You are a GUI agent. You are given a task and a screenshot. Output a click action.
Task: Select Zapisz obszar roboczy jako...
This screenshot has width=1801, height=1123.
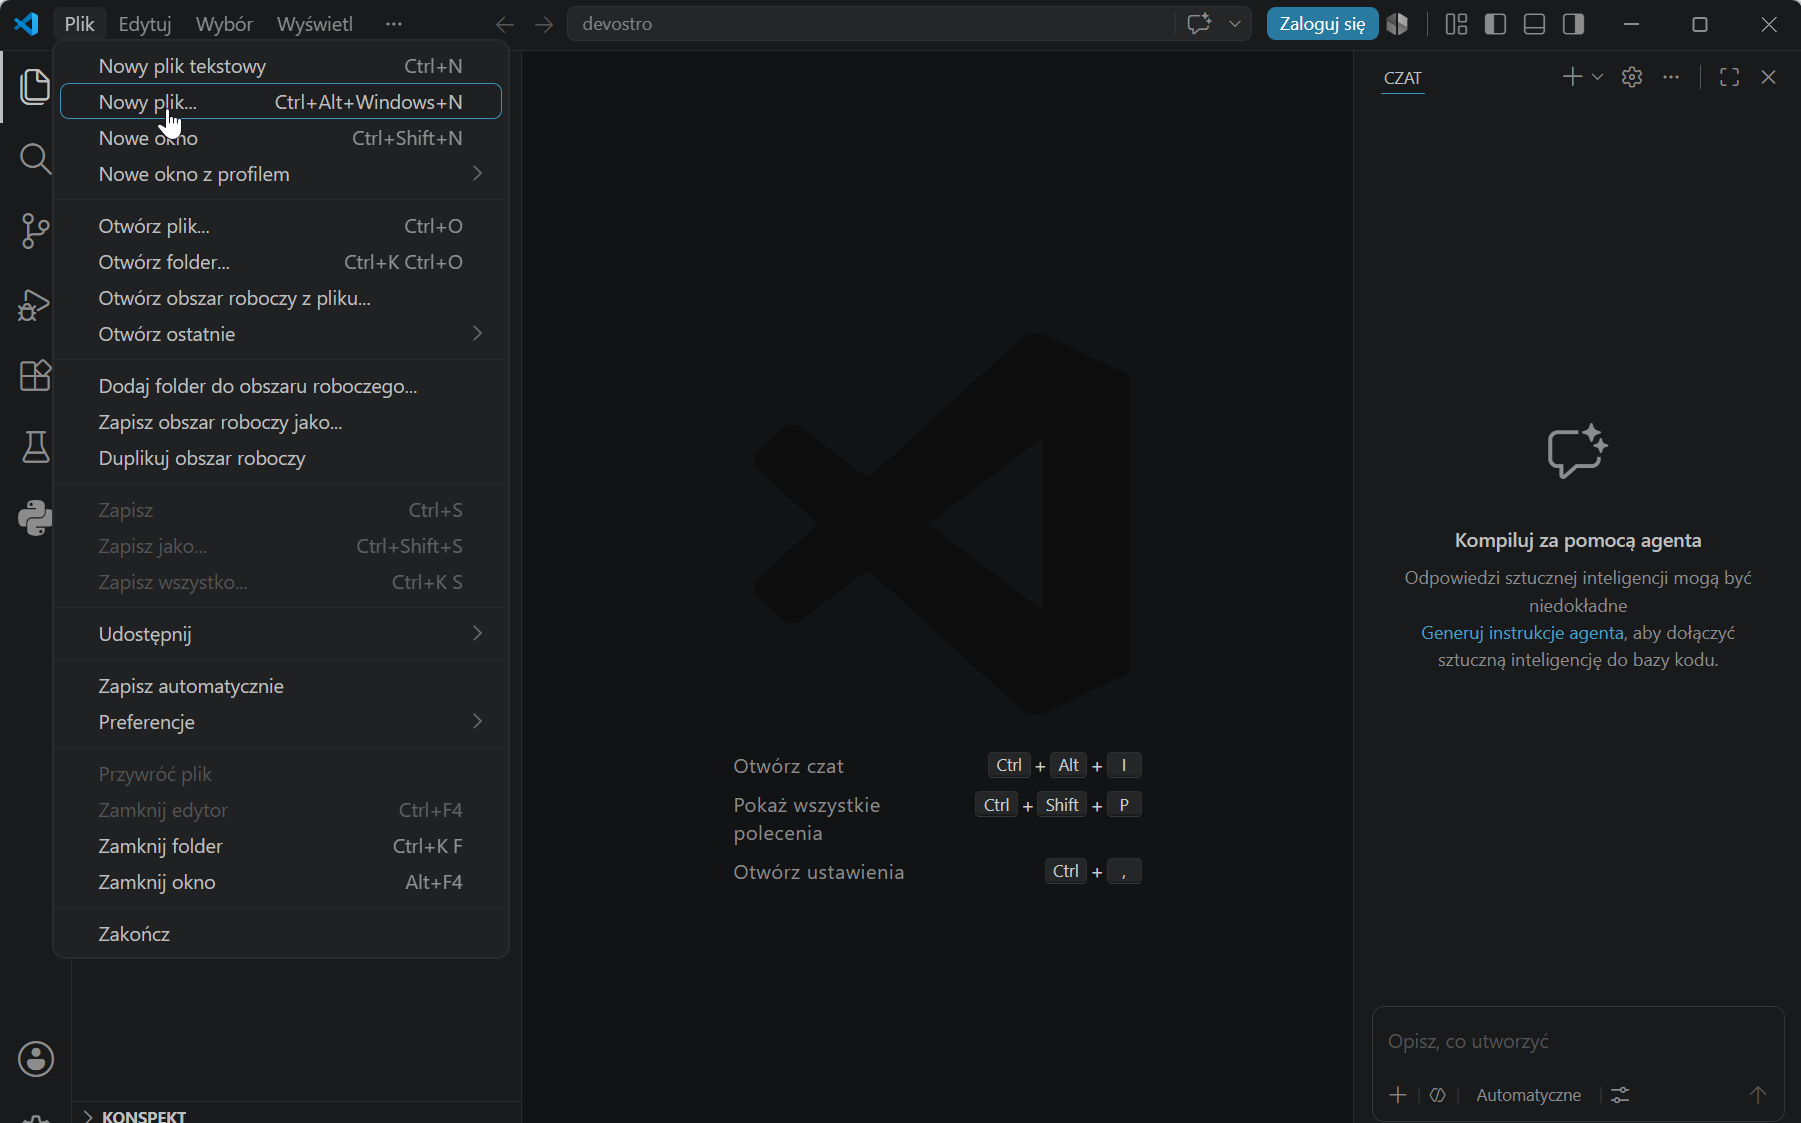point(281,422)
